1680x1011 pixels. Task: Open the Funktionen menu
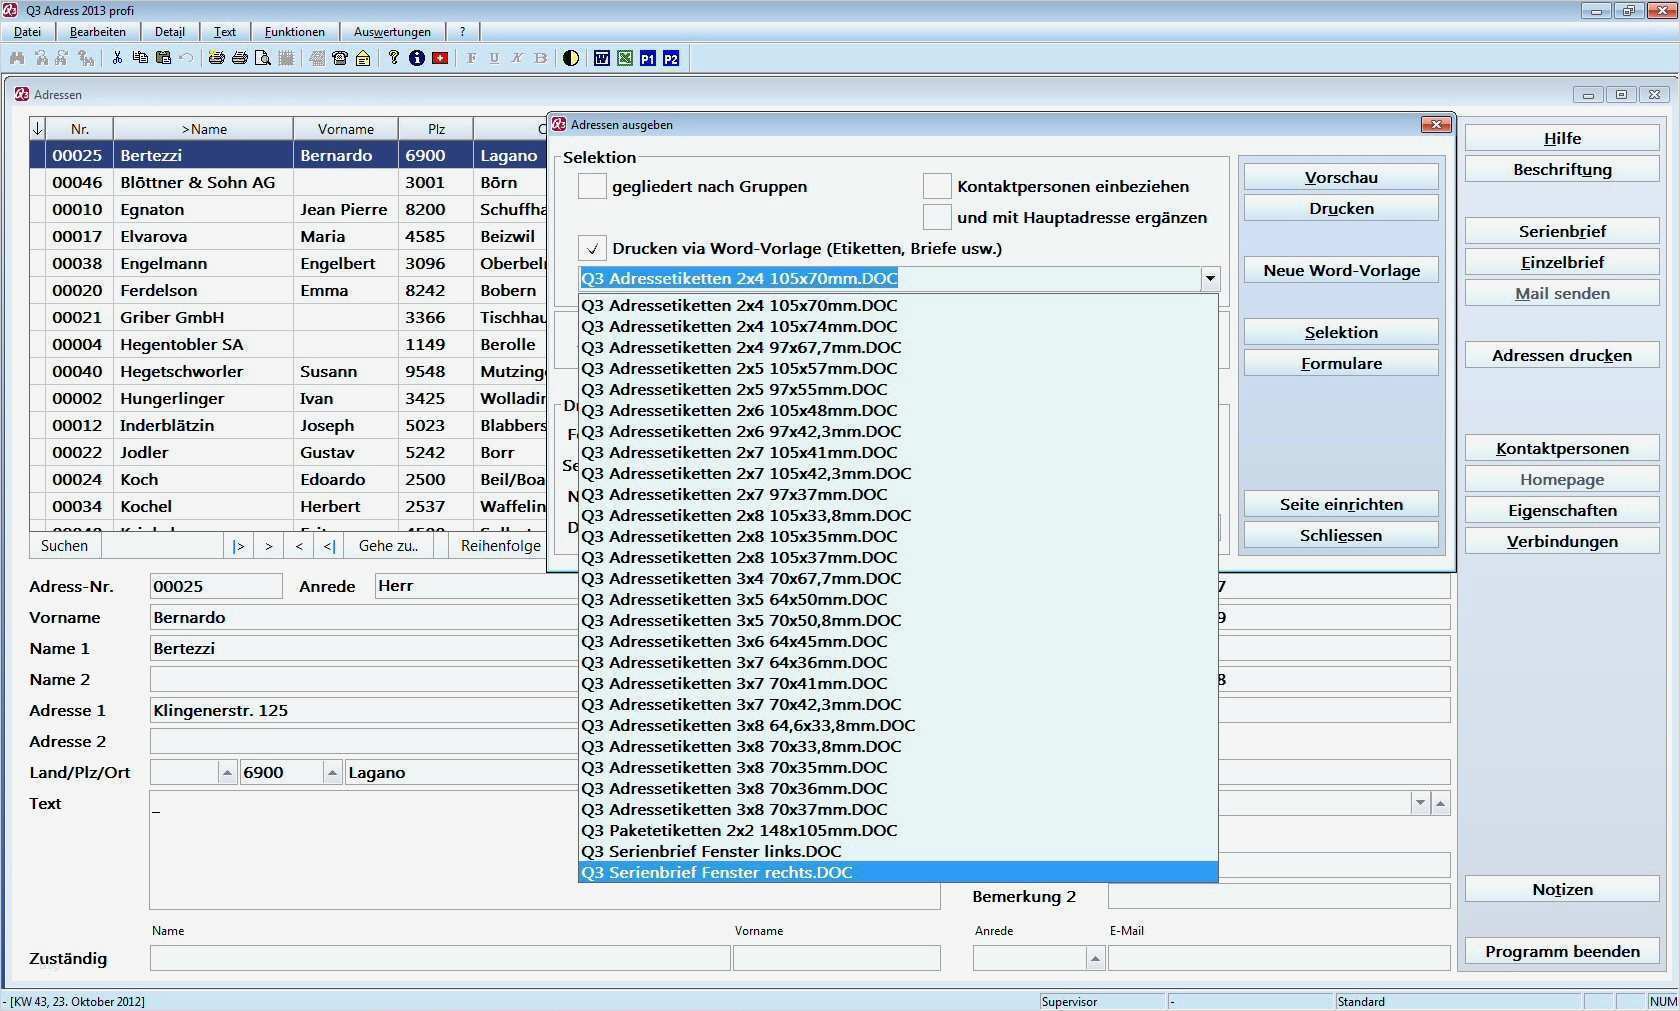coord(294,32)
